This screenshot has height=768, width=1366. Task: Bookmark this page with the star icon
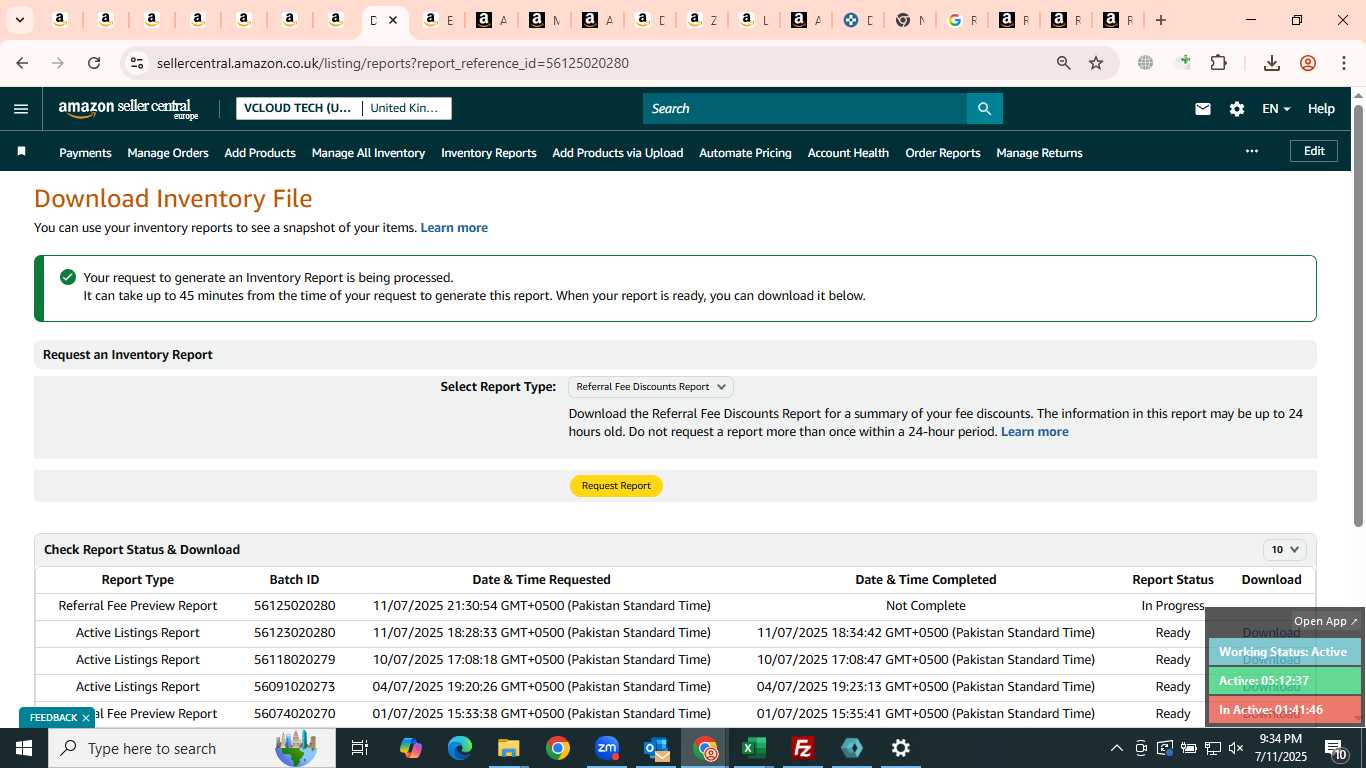[1096, 63]
